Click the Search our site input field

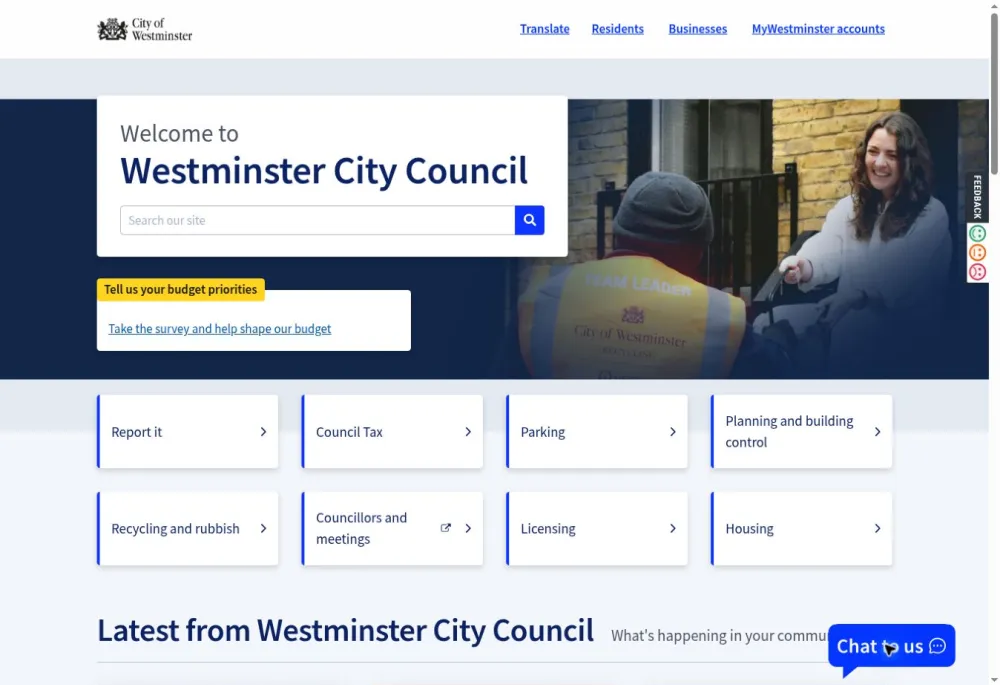[318, 220]
